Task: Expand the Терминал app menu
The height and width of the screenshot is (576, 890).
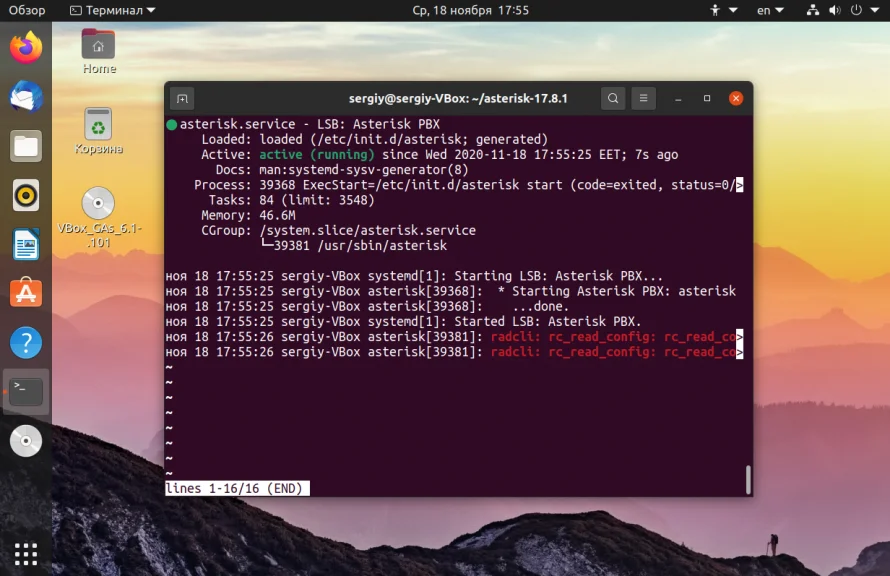Action: tap(112, 10)
